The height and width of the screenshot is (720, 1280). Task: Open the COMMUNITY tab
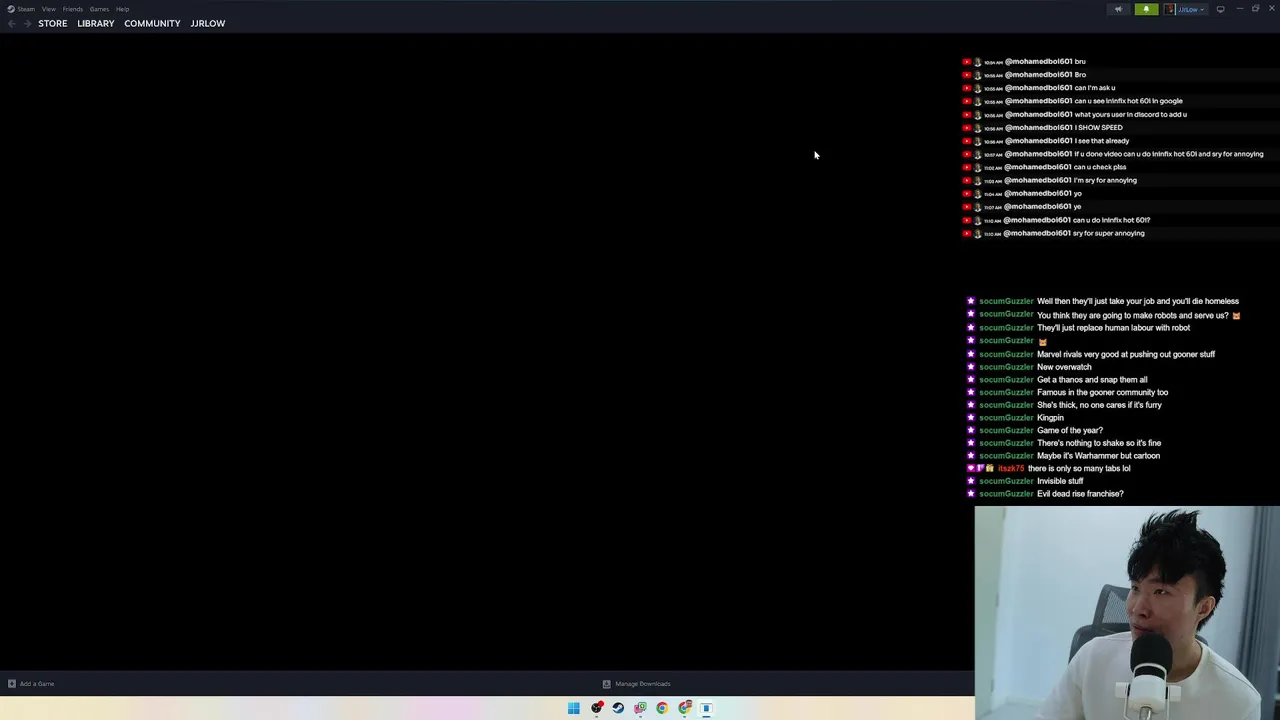coord(152,23)
